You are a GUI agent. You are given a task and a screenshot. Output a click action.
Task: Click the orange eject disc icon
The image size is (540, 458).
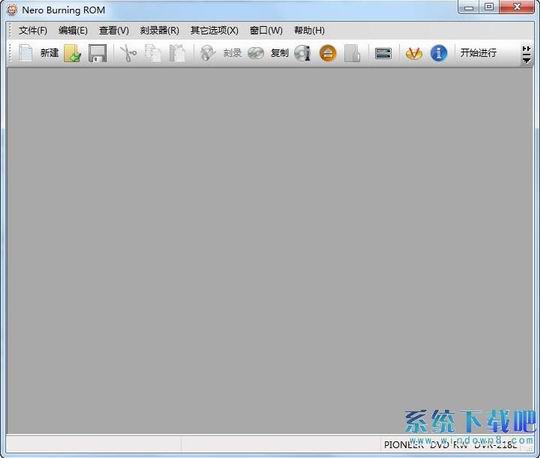coord(328,53)
